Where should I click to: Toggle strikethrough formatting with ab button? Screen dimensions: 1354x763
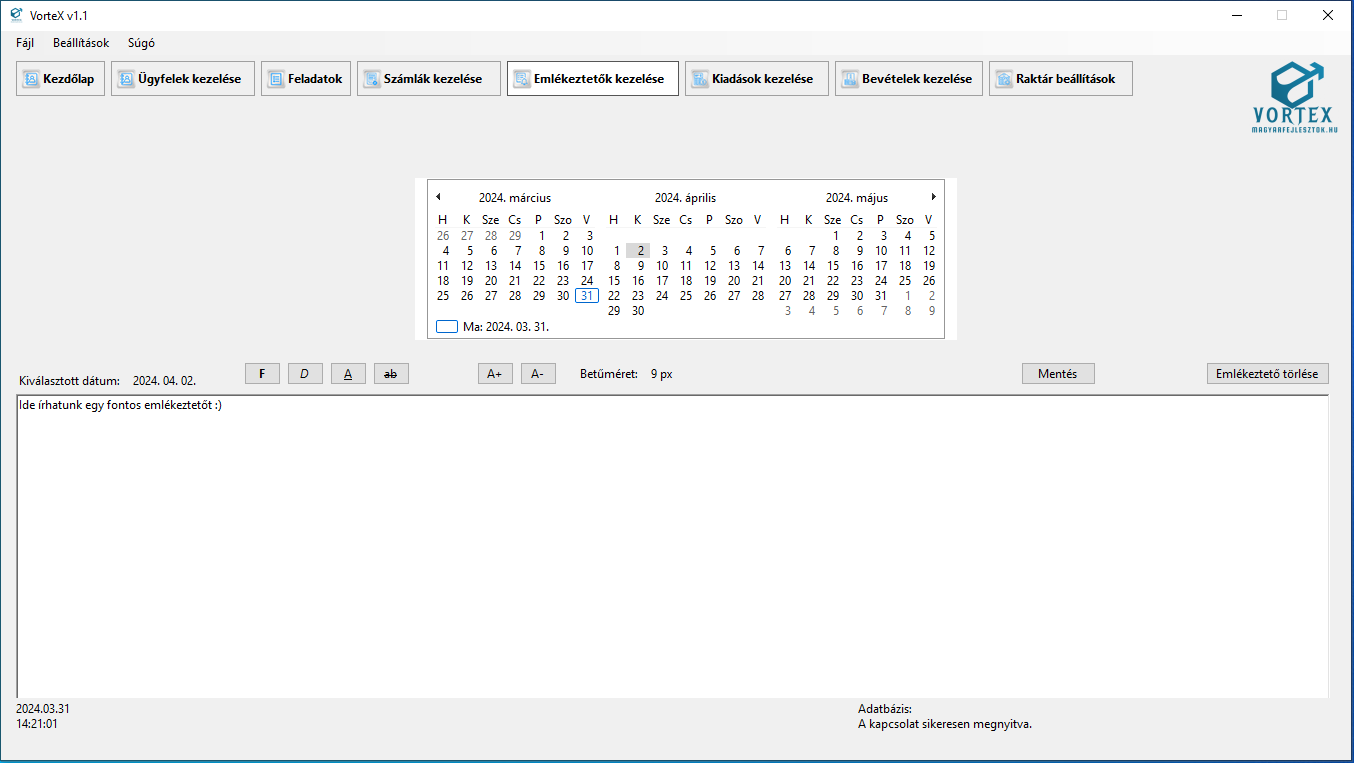click(391, 374)
